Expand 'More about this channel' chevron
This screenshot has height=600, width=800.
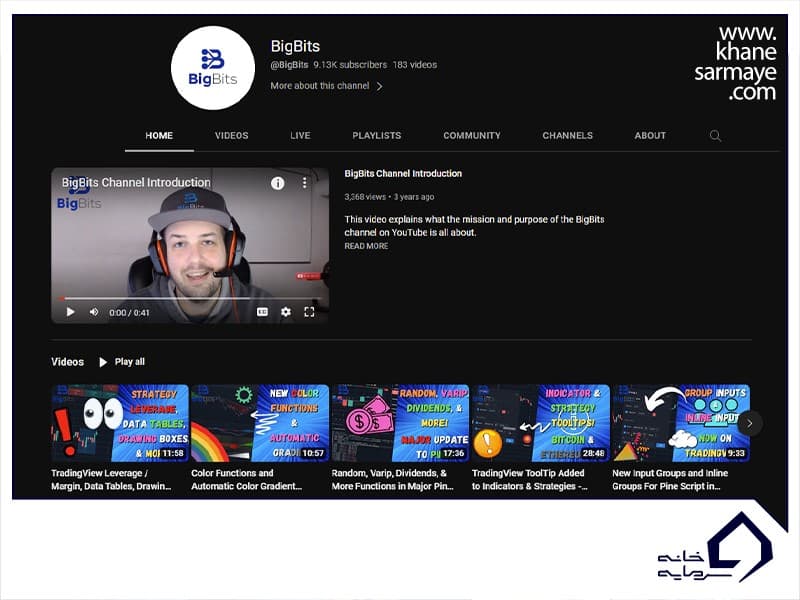click(x=379, y=86)
